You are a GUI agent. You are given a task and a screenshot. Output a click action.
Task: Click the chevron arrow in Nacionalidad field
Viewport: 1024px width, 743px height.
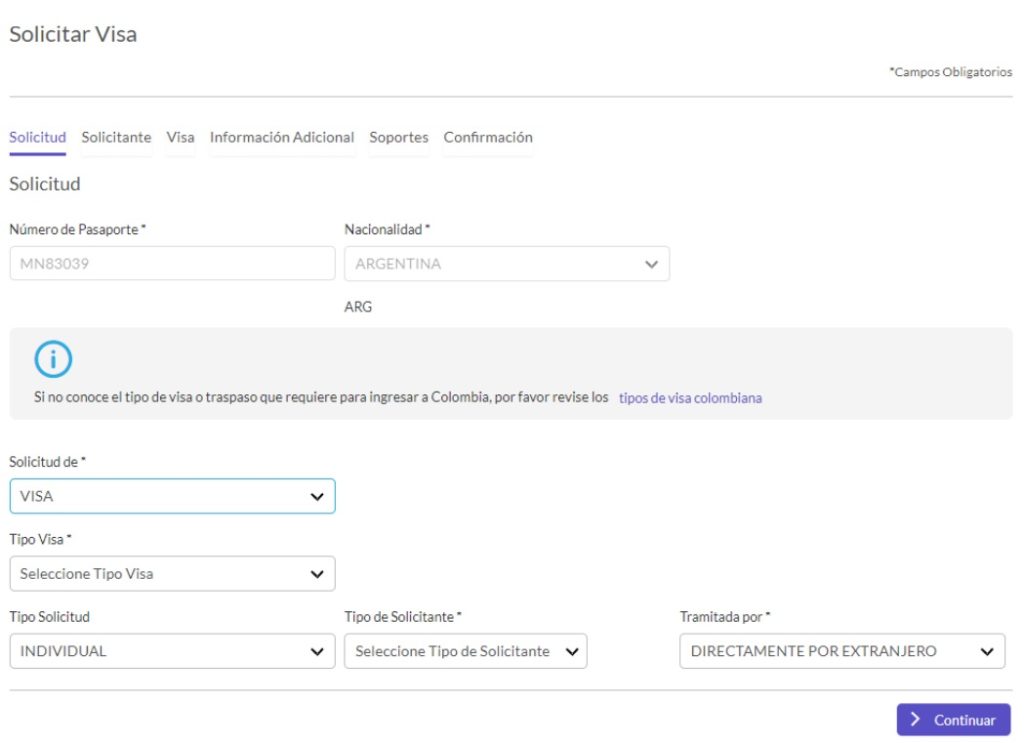point(651,265)
